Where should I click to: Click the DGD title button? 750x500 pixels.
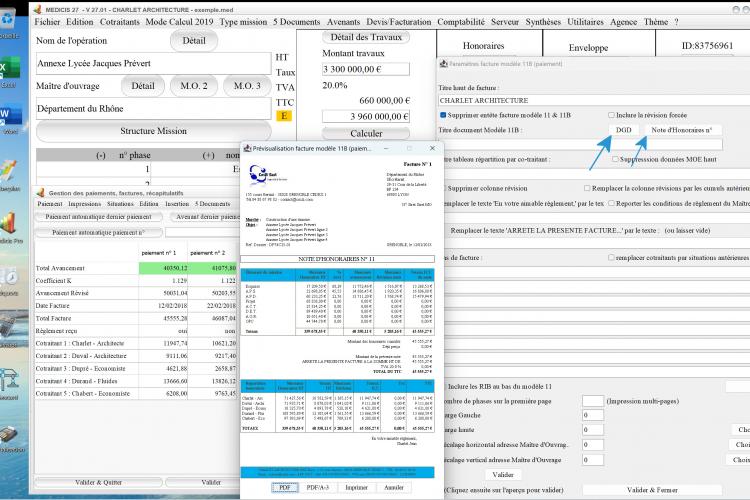[623, 130]
